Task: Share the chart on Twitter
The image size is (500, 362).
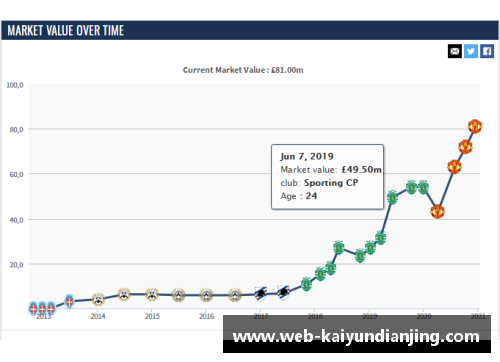Action: point(471,51)
